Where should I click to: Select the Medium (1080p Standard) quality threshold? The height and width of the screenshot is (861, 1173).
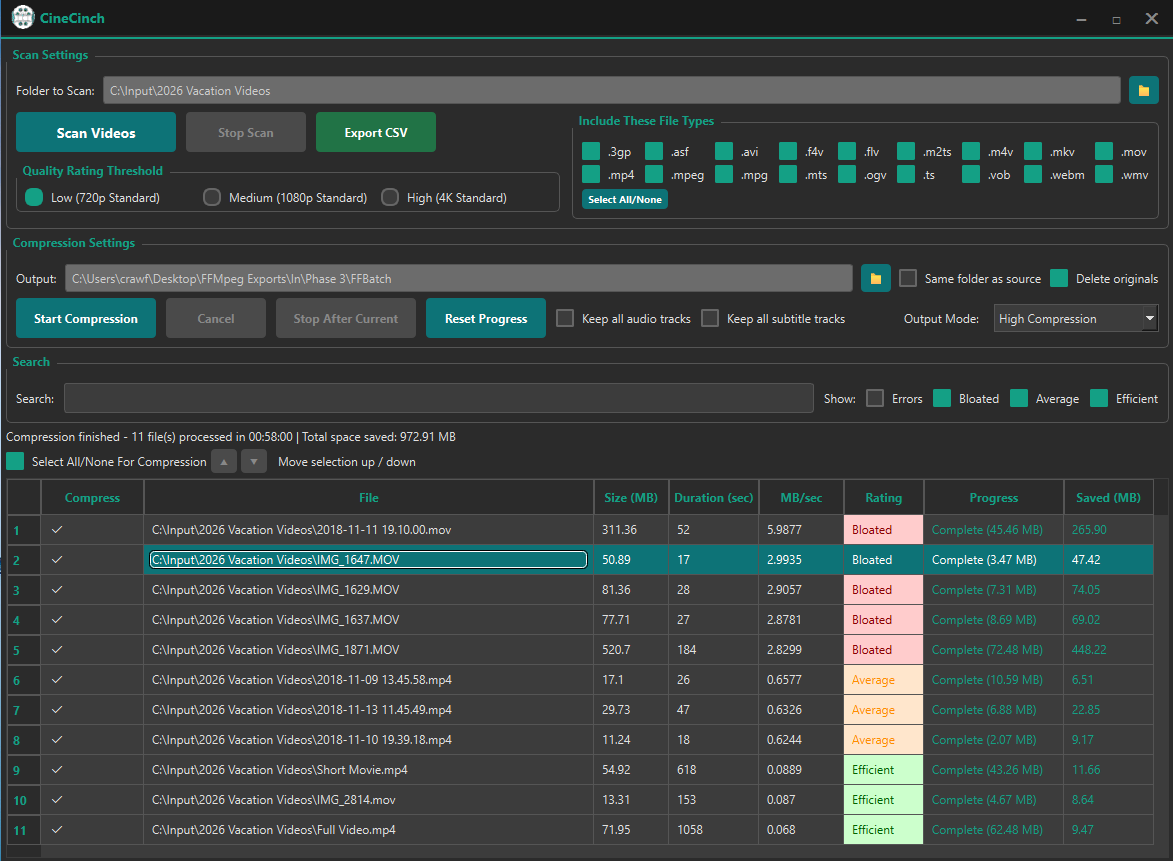pyautogui.click(x=211, y=197)
